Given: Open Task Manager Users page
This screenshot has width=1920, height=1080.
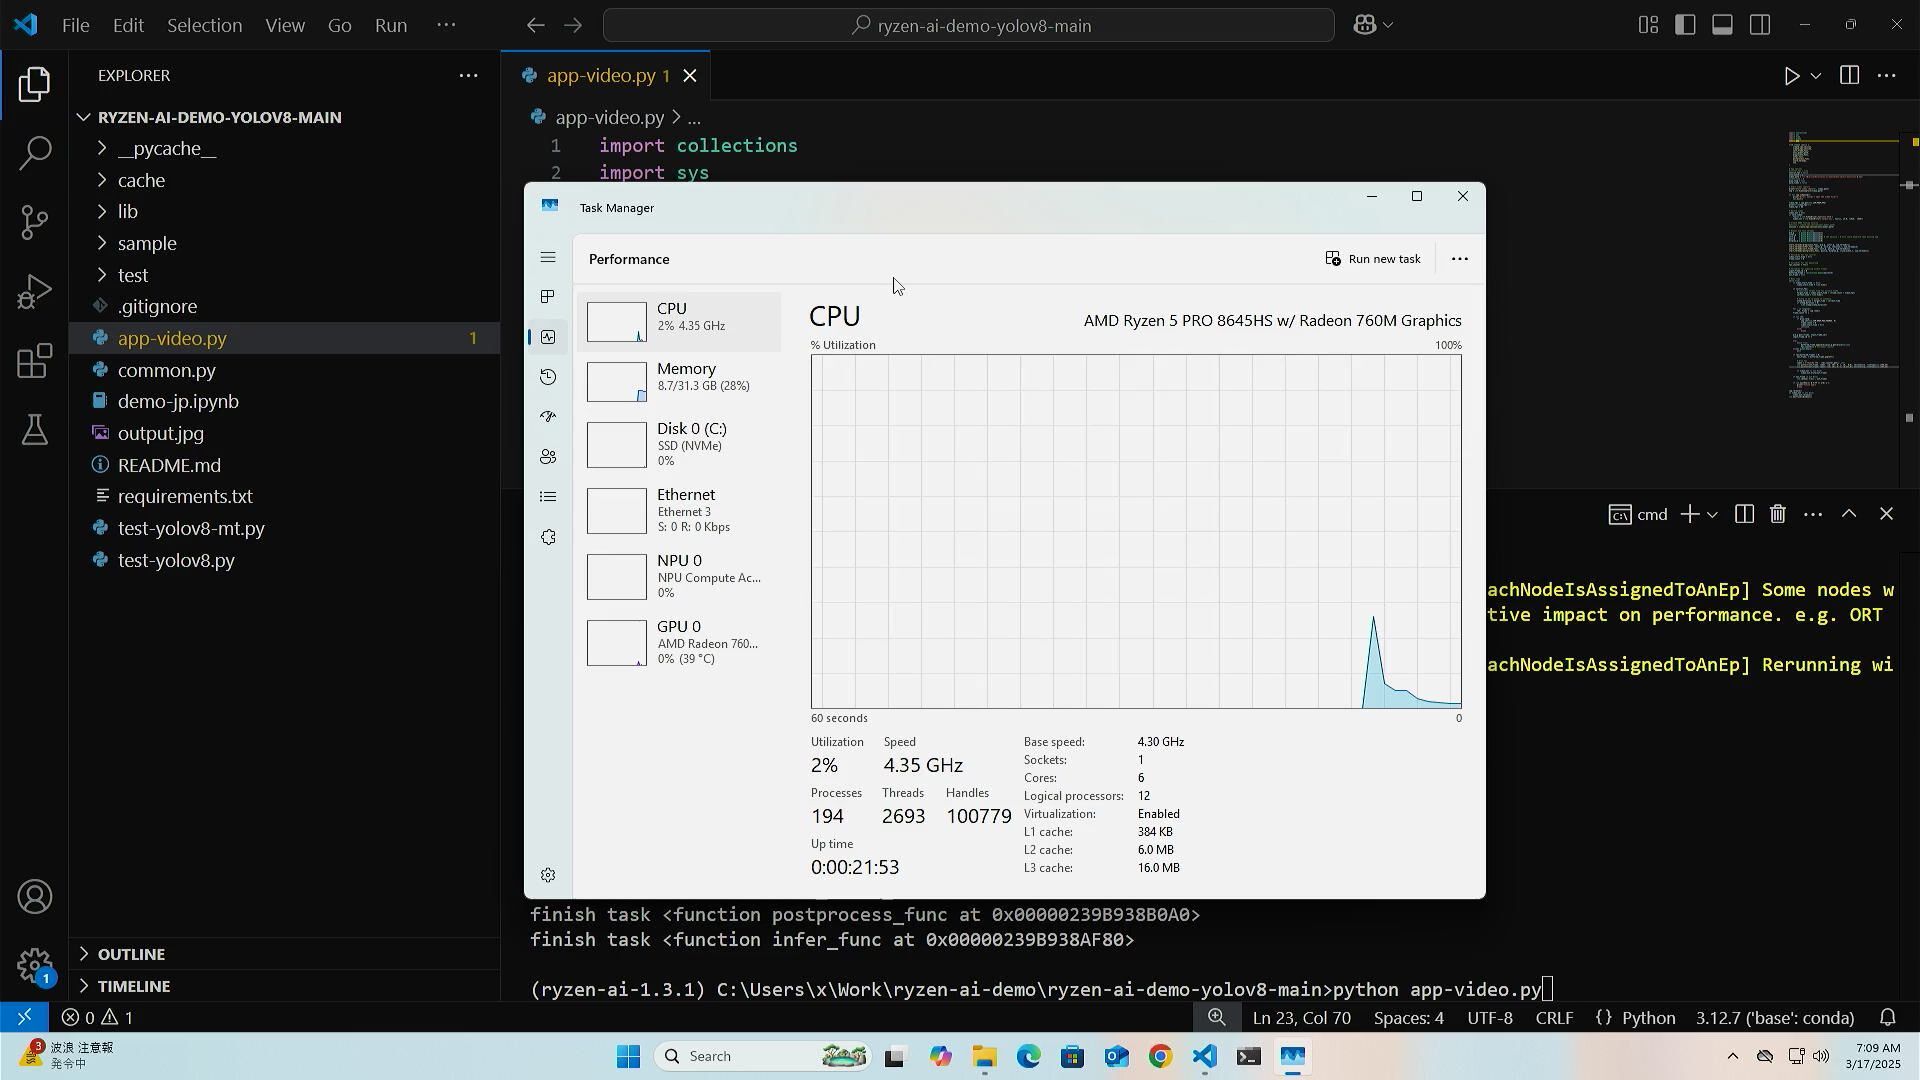Looking at the screenshot, I should pos(548,457).
